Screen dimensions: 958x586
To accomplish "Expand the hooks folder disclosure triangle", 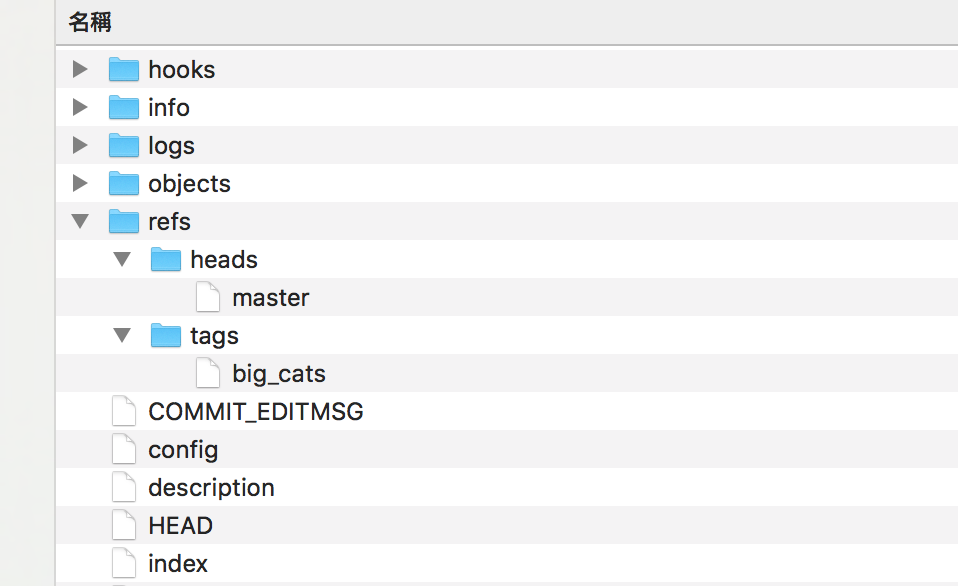I will click(x=79, y=69).
